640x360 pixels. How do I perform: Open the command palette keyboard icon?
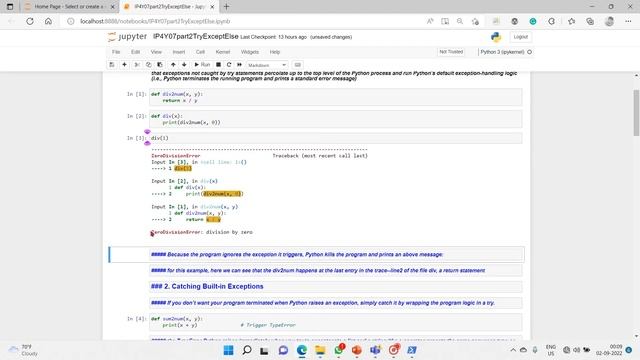[298, 65]
